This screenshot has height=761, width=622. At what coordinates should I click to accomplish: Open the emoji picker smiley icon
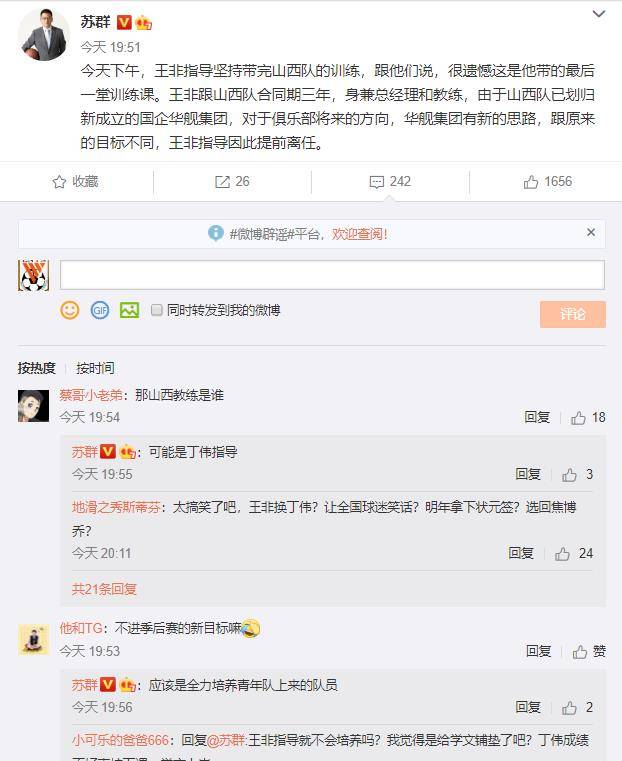click(x=69, y=310)
